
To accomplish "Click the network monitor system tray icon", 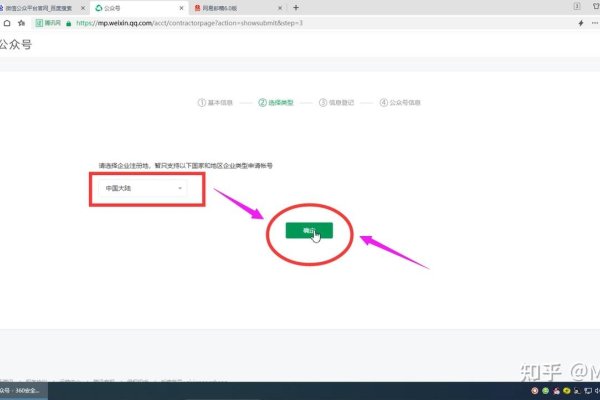I will click(x=588, y=391).
